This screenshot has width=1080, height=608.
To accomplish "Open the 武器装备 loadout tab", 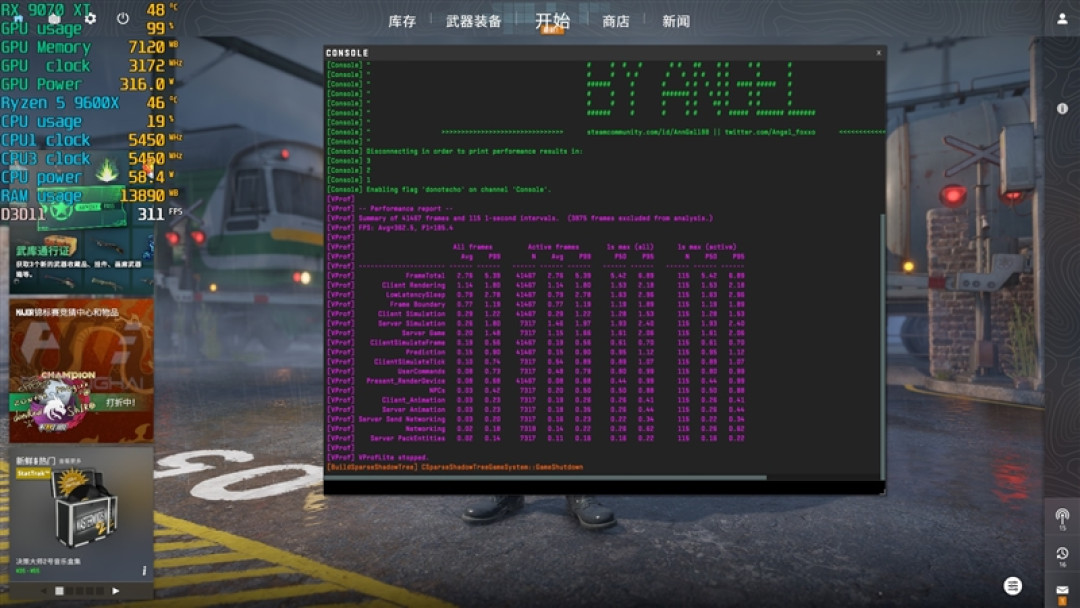I will [x=473, y=21].
